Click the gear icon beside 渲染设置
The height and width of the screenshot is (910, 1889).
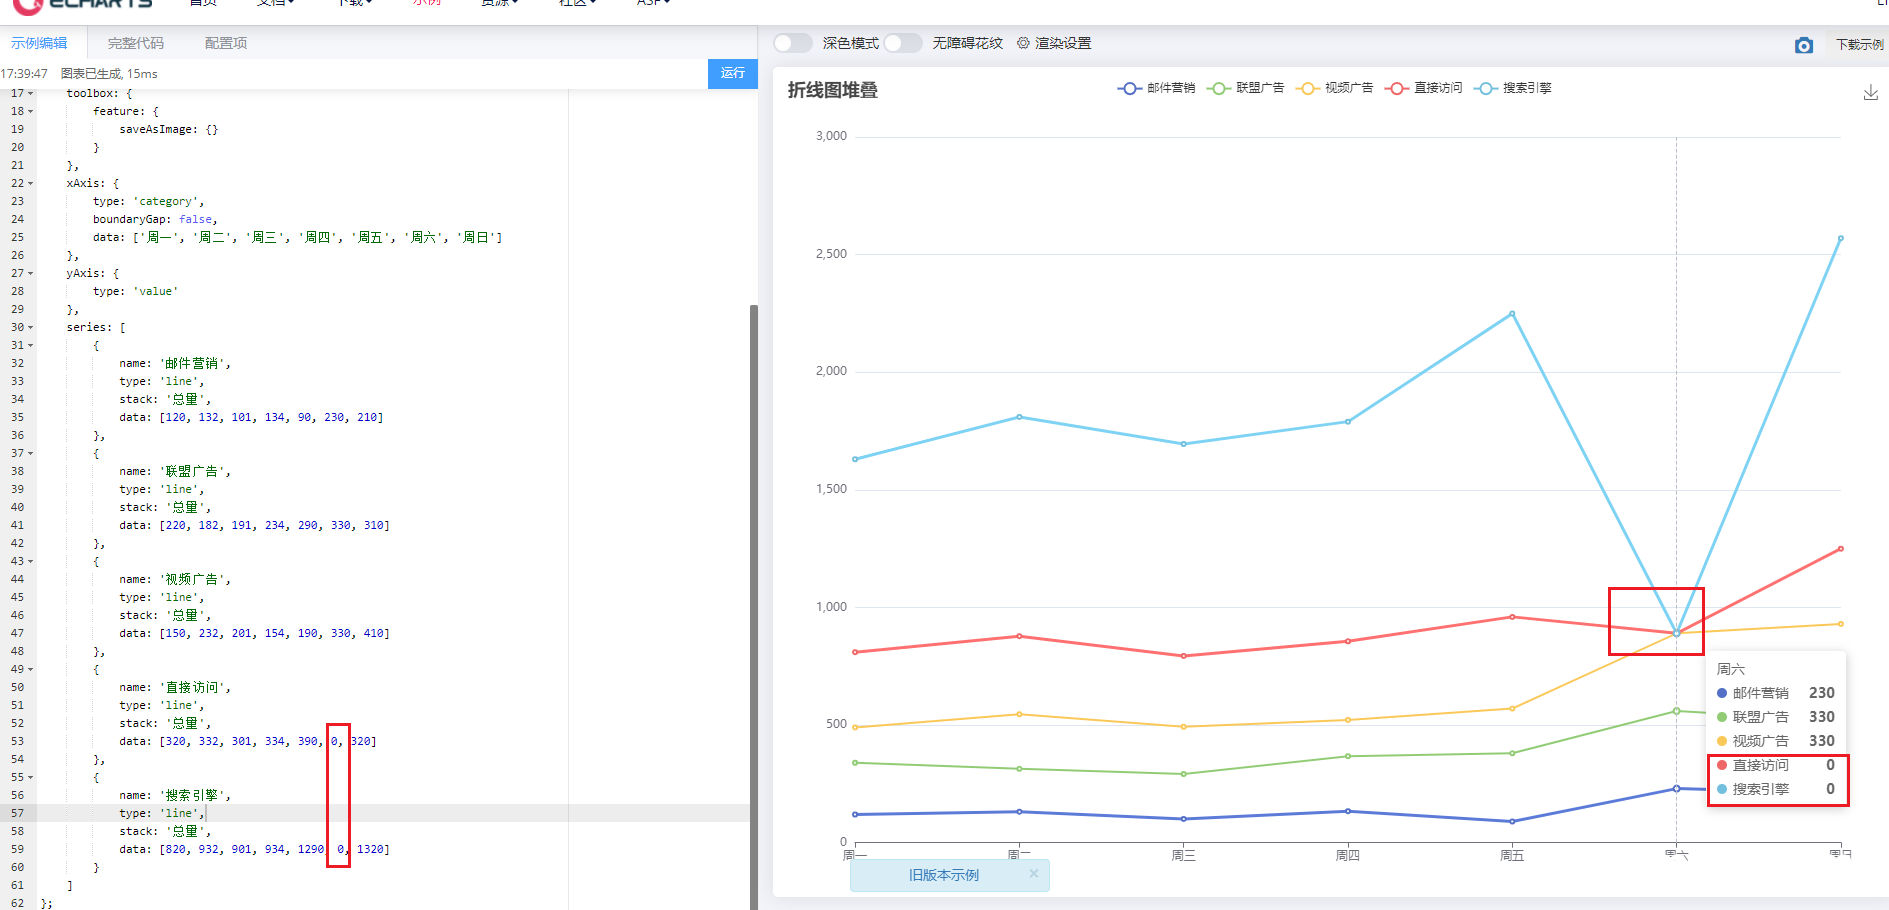(x=1023, y=43)
